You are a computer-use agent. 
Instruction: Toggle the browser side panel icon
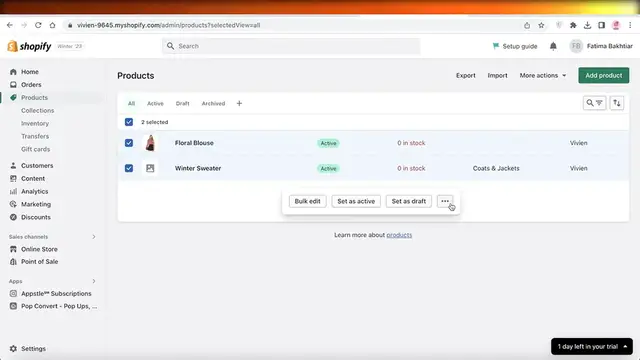coord(601,25)
